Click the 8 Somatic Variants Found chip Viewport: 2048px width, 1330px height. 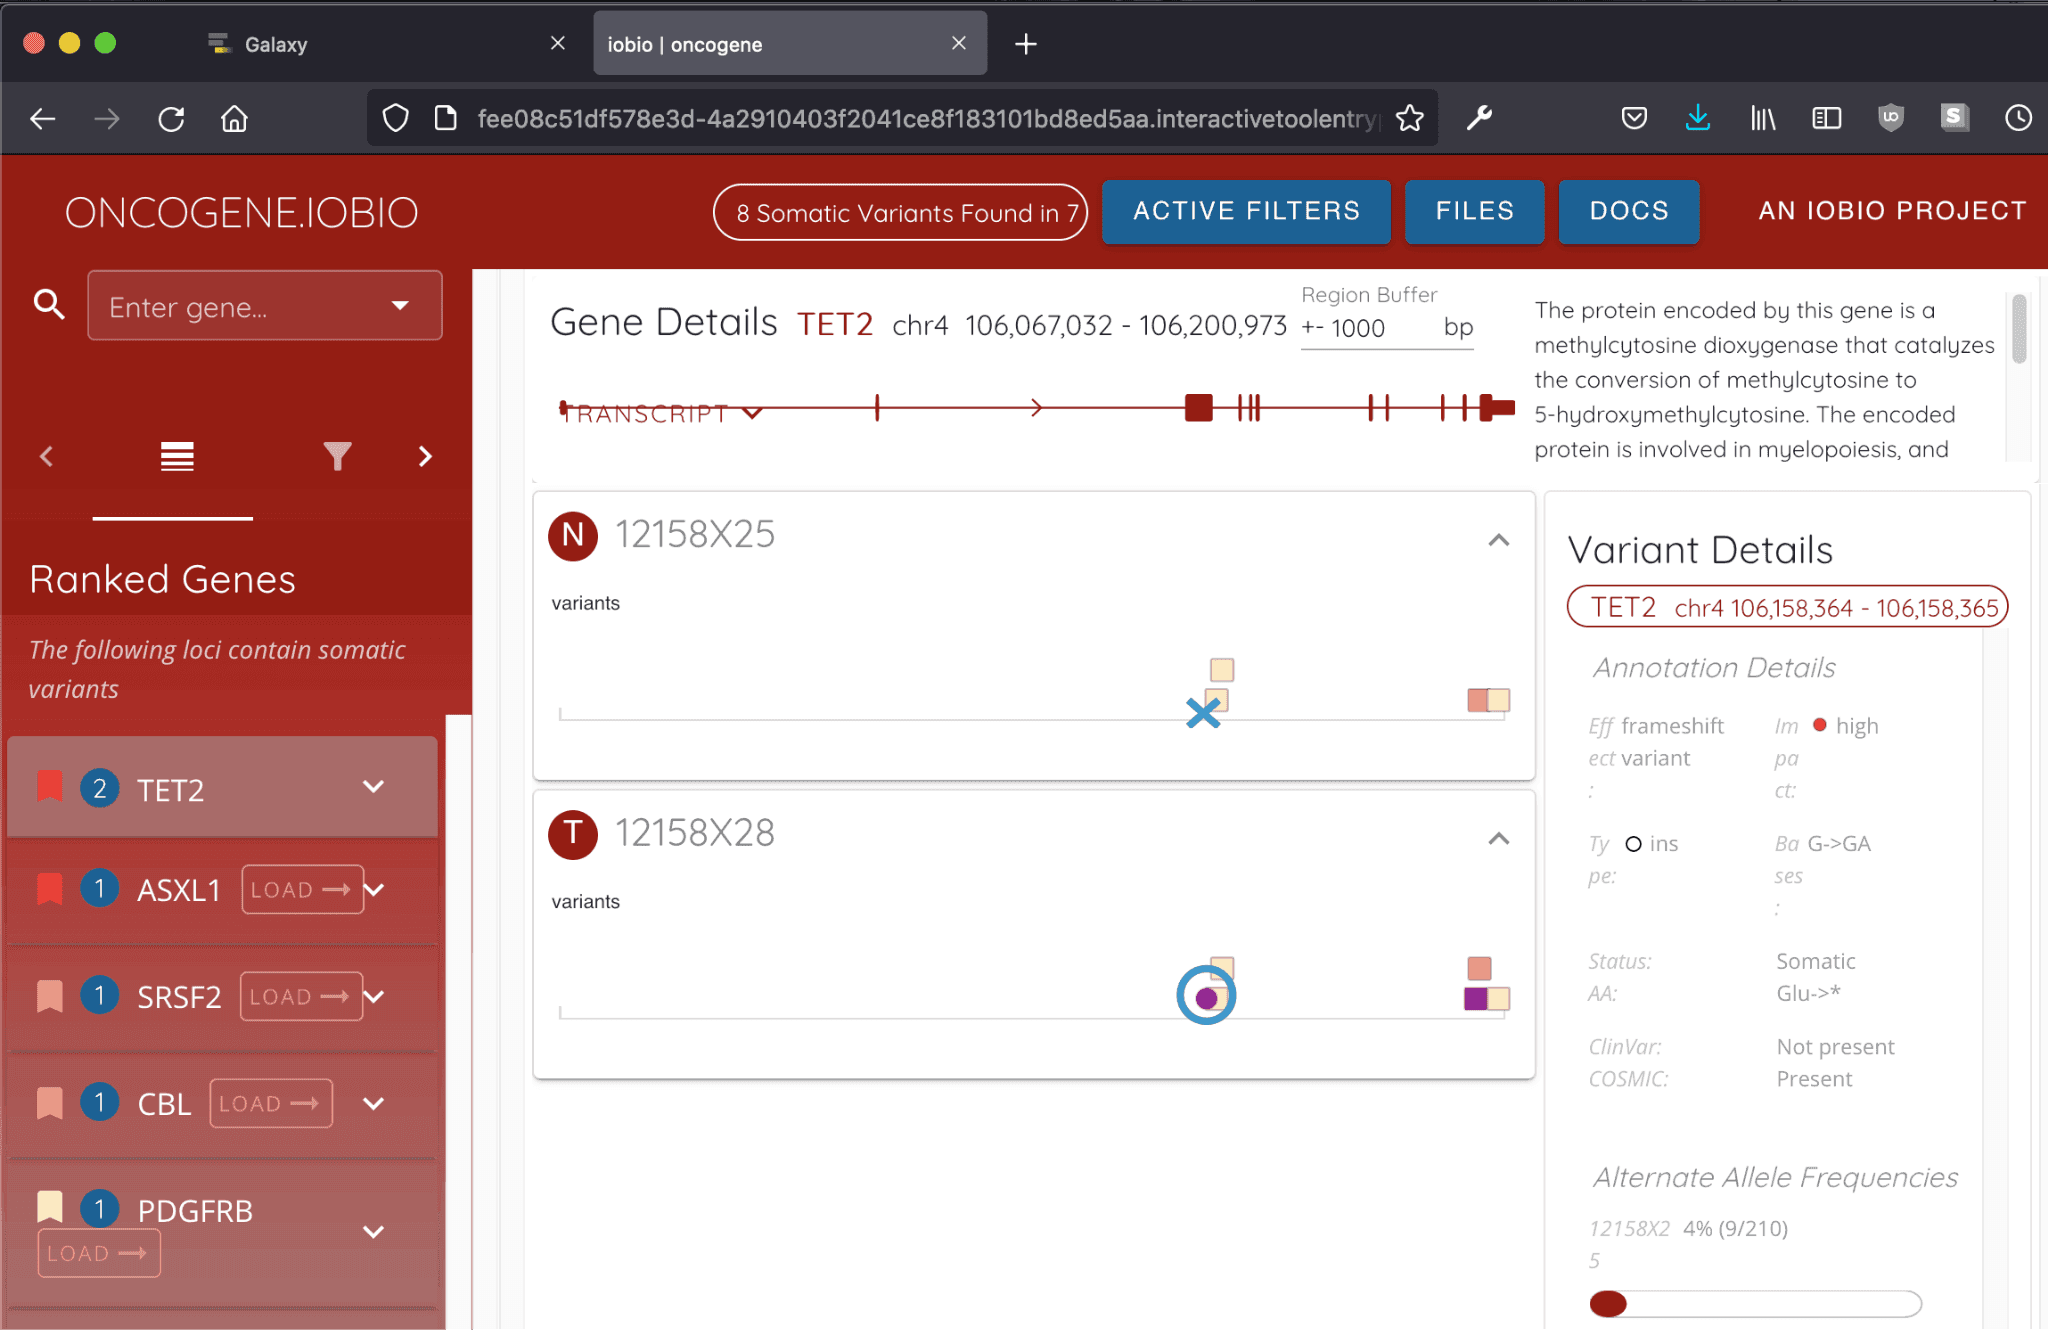tap(900, 212)
